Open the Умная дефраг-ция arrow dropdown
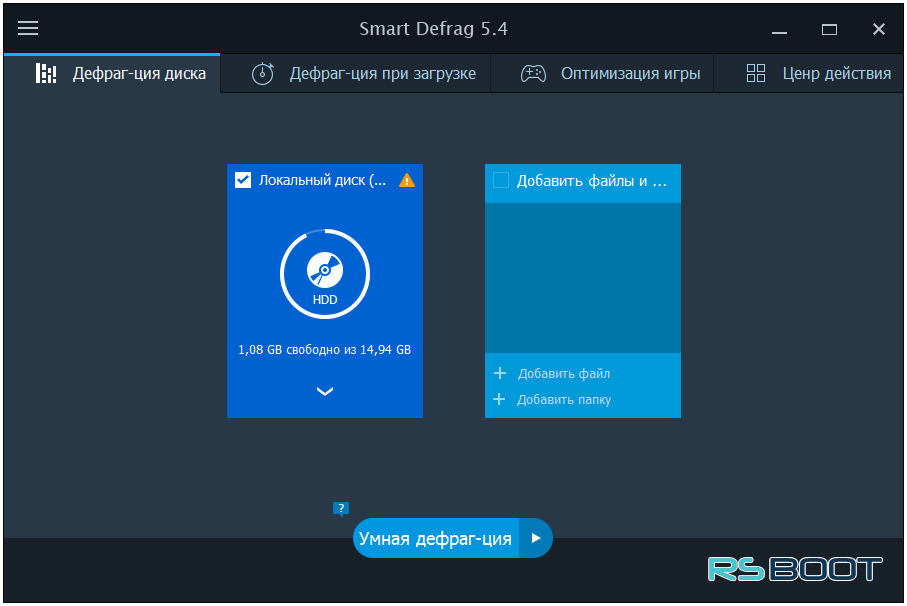Image resolution: width=907 pixels, height=606 pixels. pos(536,539)
